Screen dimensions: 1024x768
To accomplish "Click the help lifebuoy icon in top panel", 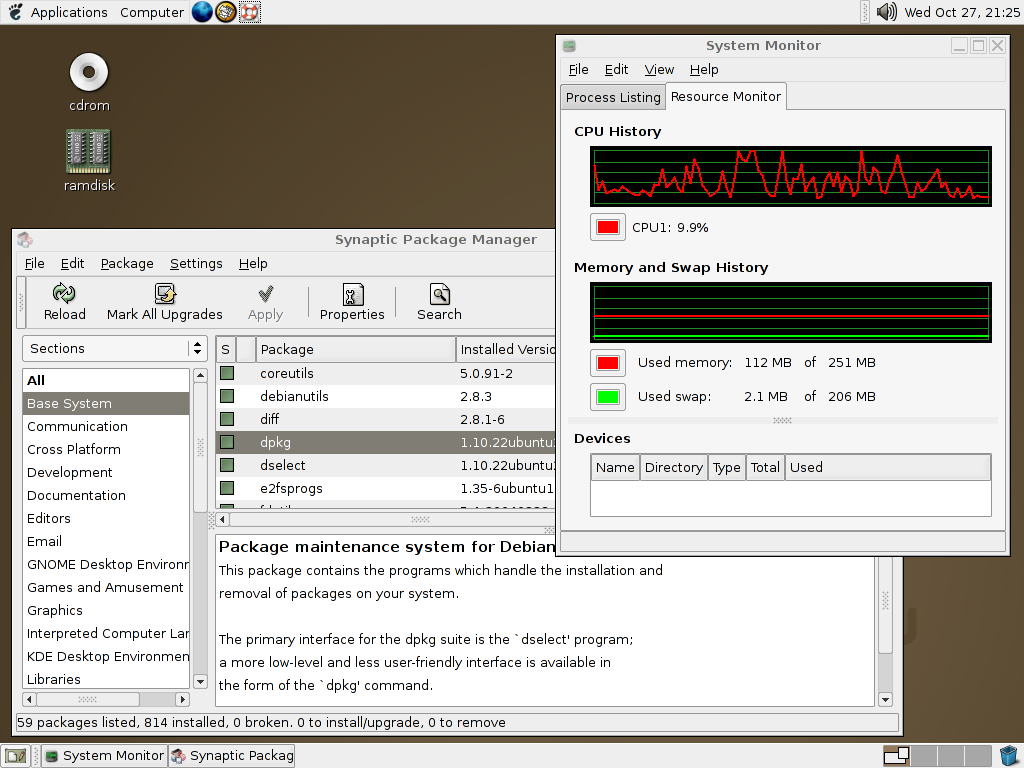I will [249, 12].
